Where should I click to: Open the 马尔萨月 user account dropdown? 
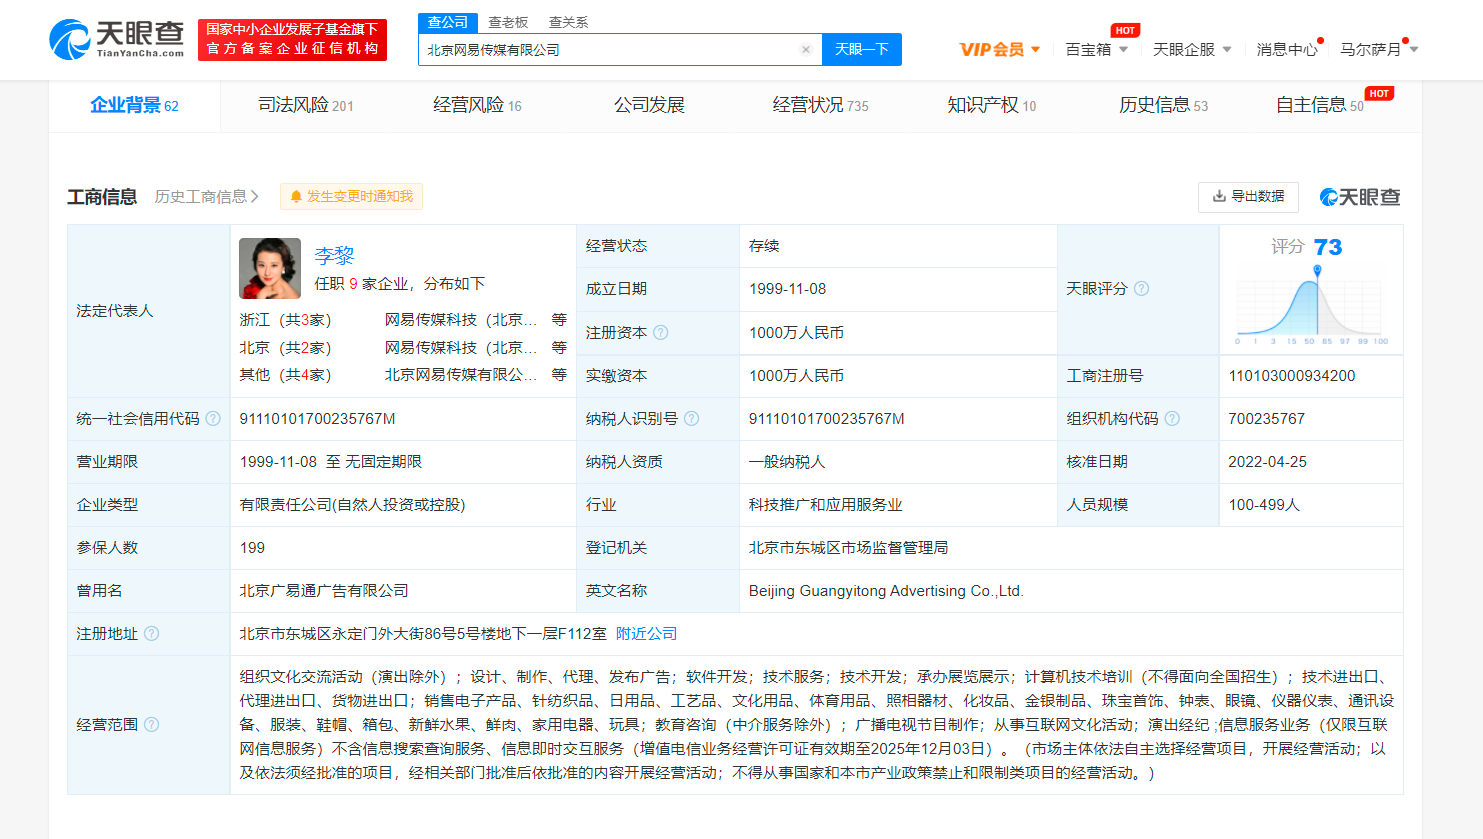click(1379, 49)
